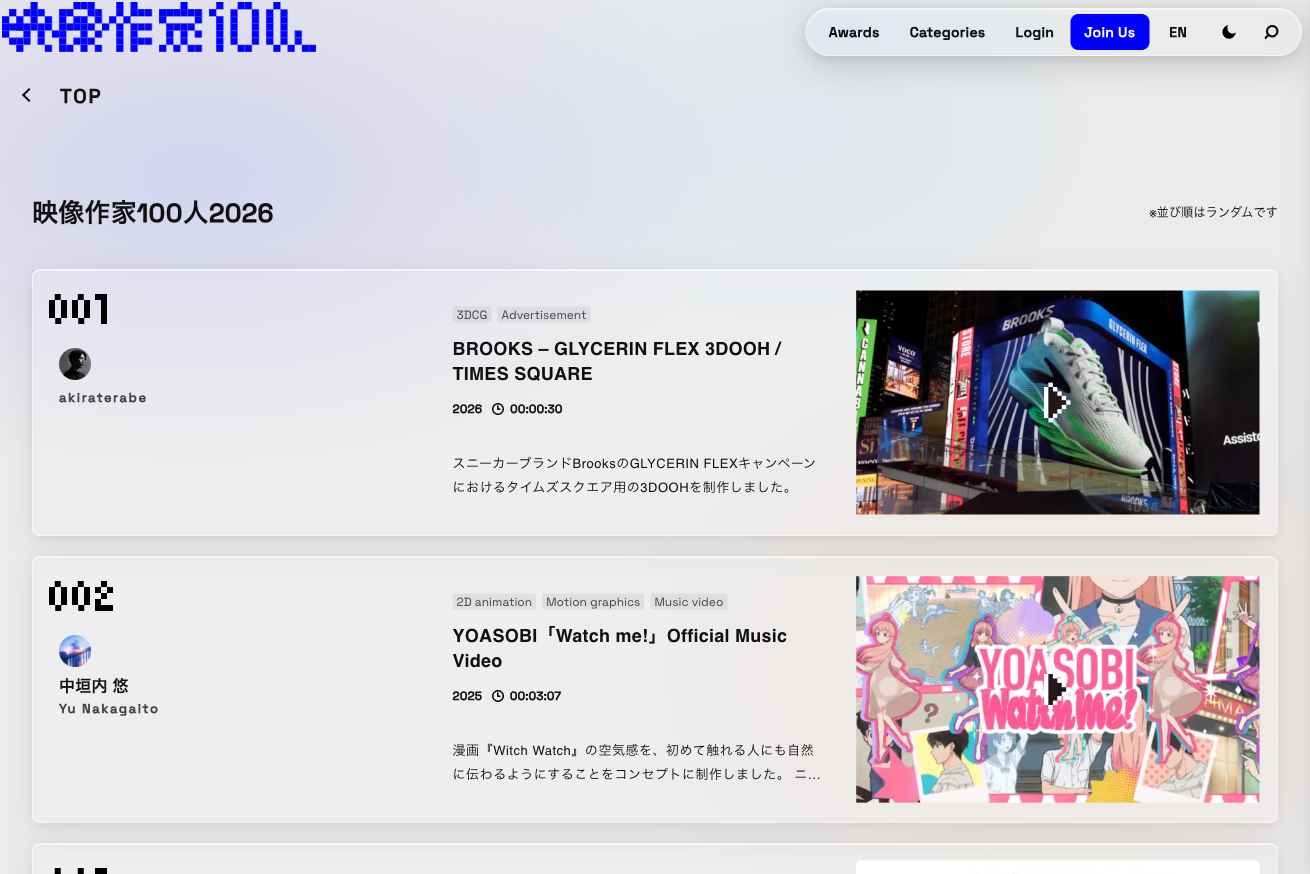This screenshot has width=1310, height=874.
Task: Go back using the left chevron arrow
Action: [x=27, y=95]
